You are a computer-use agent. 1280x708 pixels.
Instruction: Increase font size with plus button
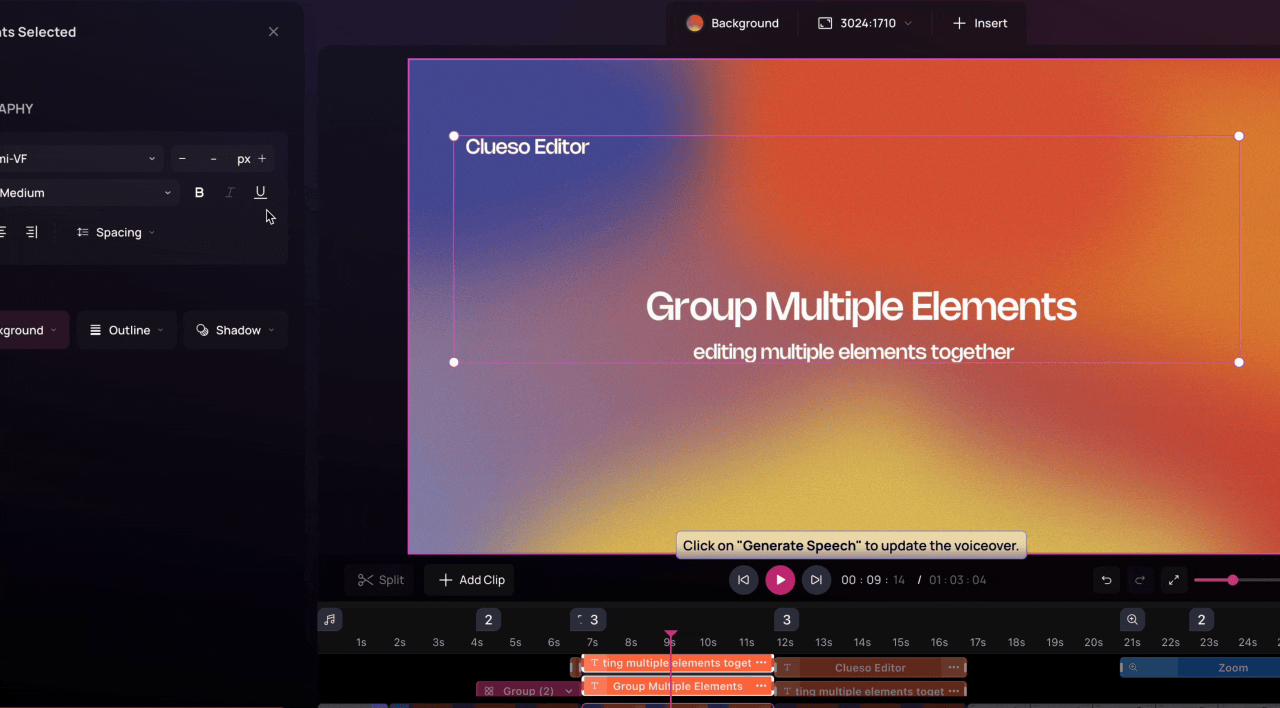262,159
